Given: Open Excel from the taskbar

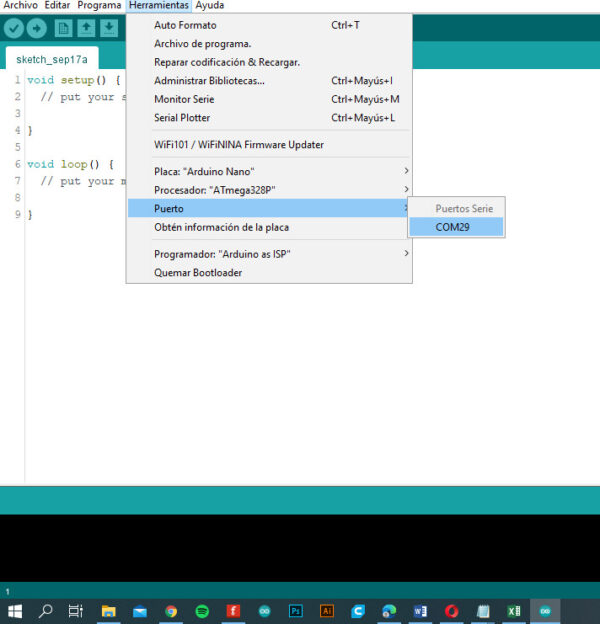Looking at the screenshot, I should tap(514, 611).
